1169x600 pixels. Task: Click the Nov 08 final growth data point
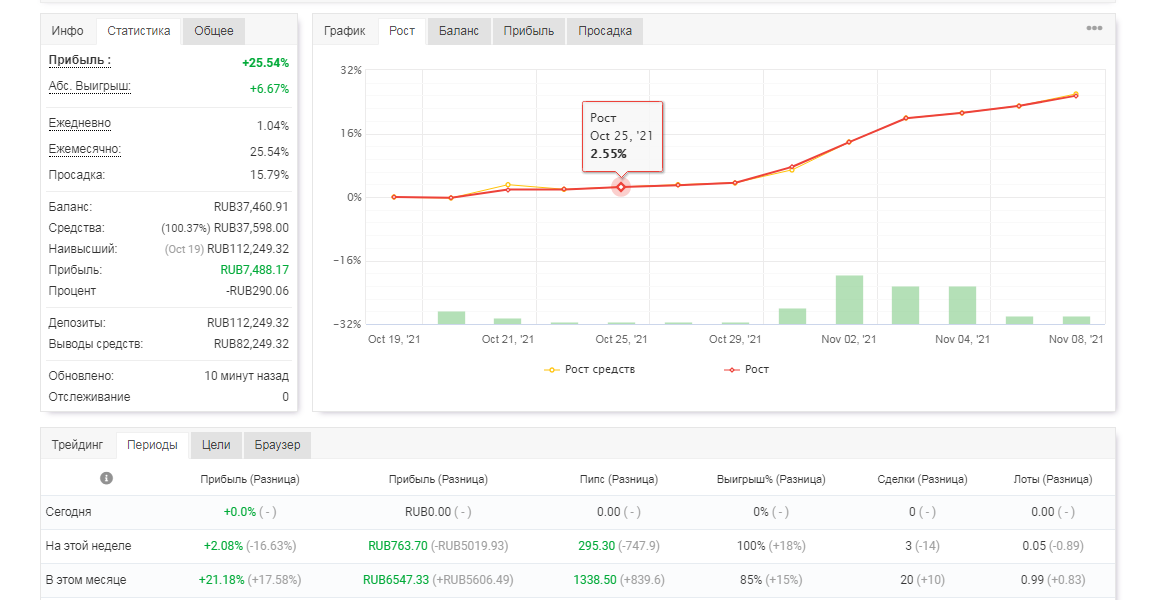(1076, 95)
